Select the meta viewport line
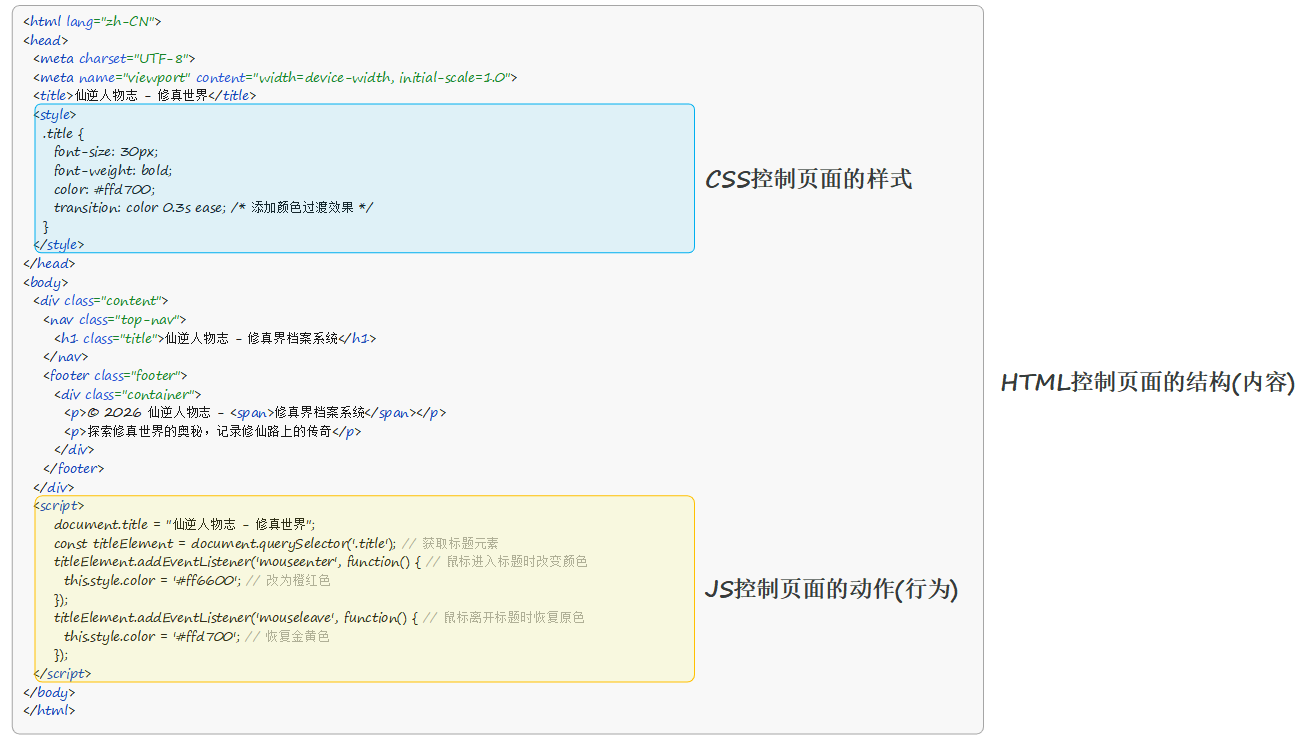1306x736 pixels. coord(275,77)
